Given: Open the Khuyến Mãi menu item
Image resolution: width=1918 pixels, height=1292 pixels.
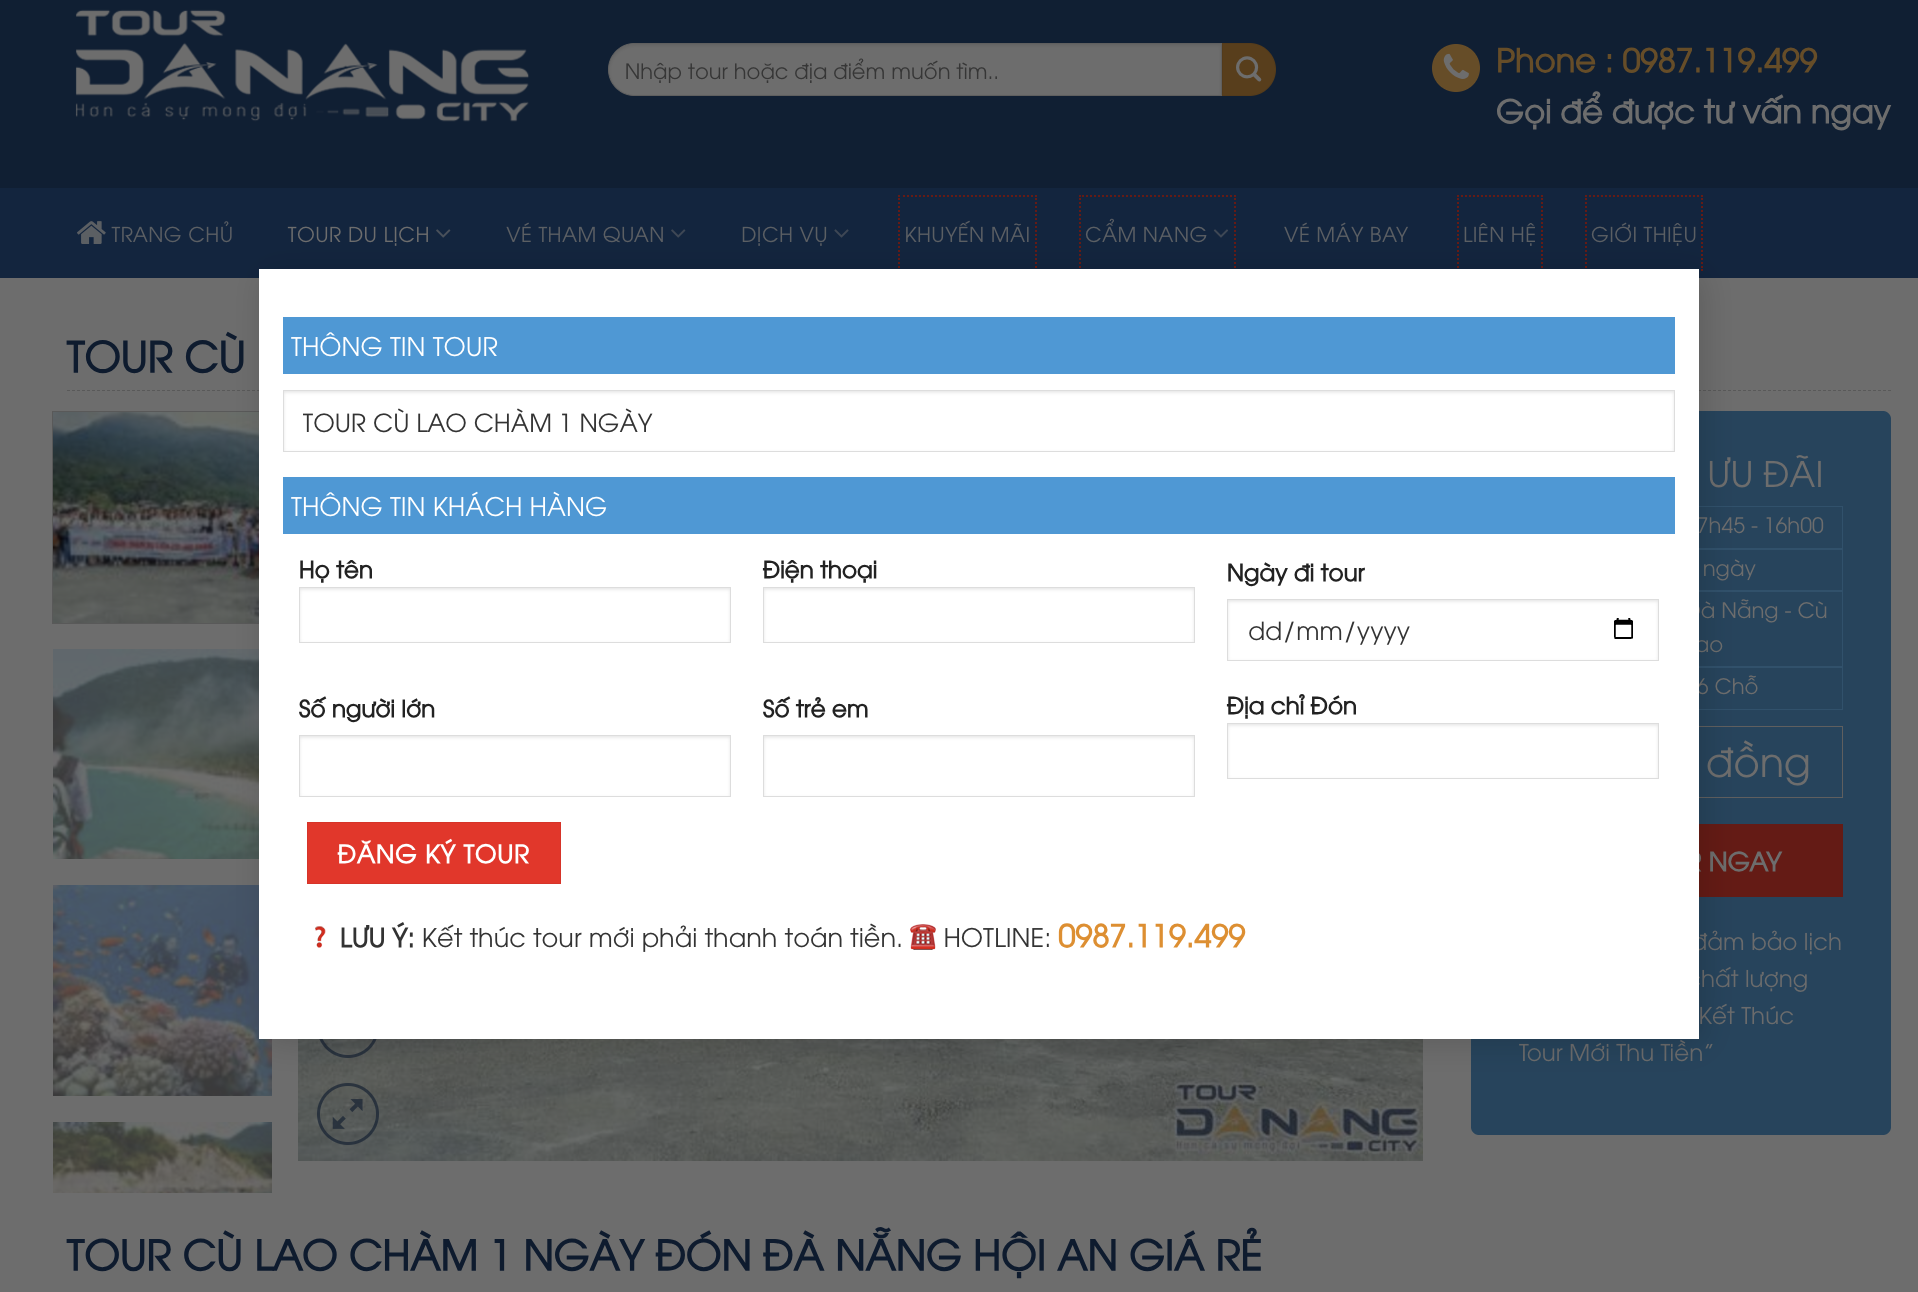Looking at the screenshot, I should (966, 233).
